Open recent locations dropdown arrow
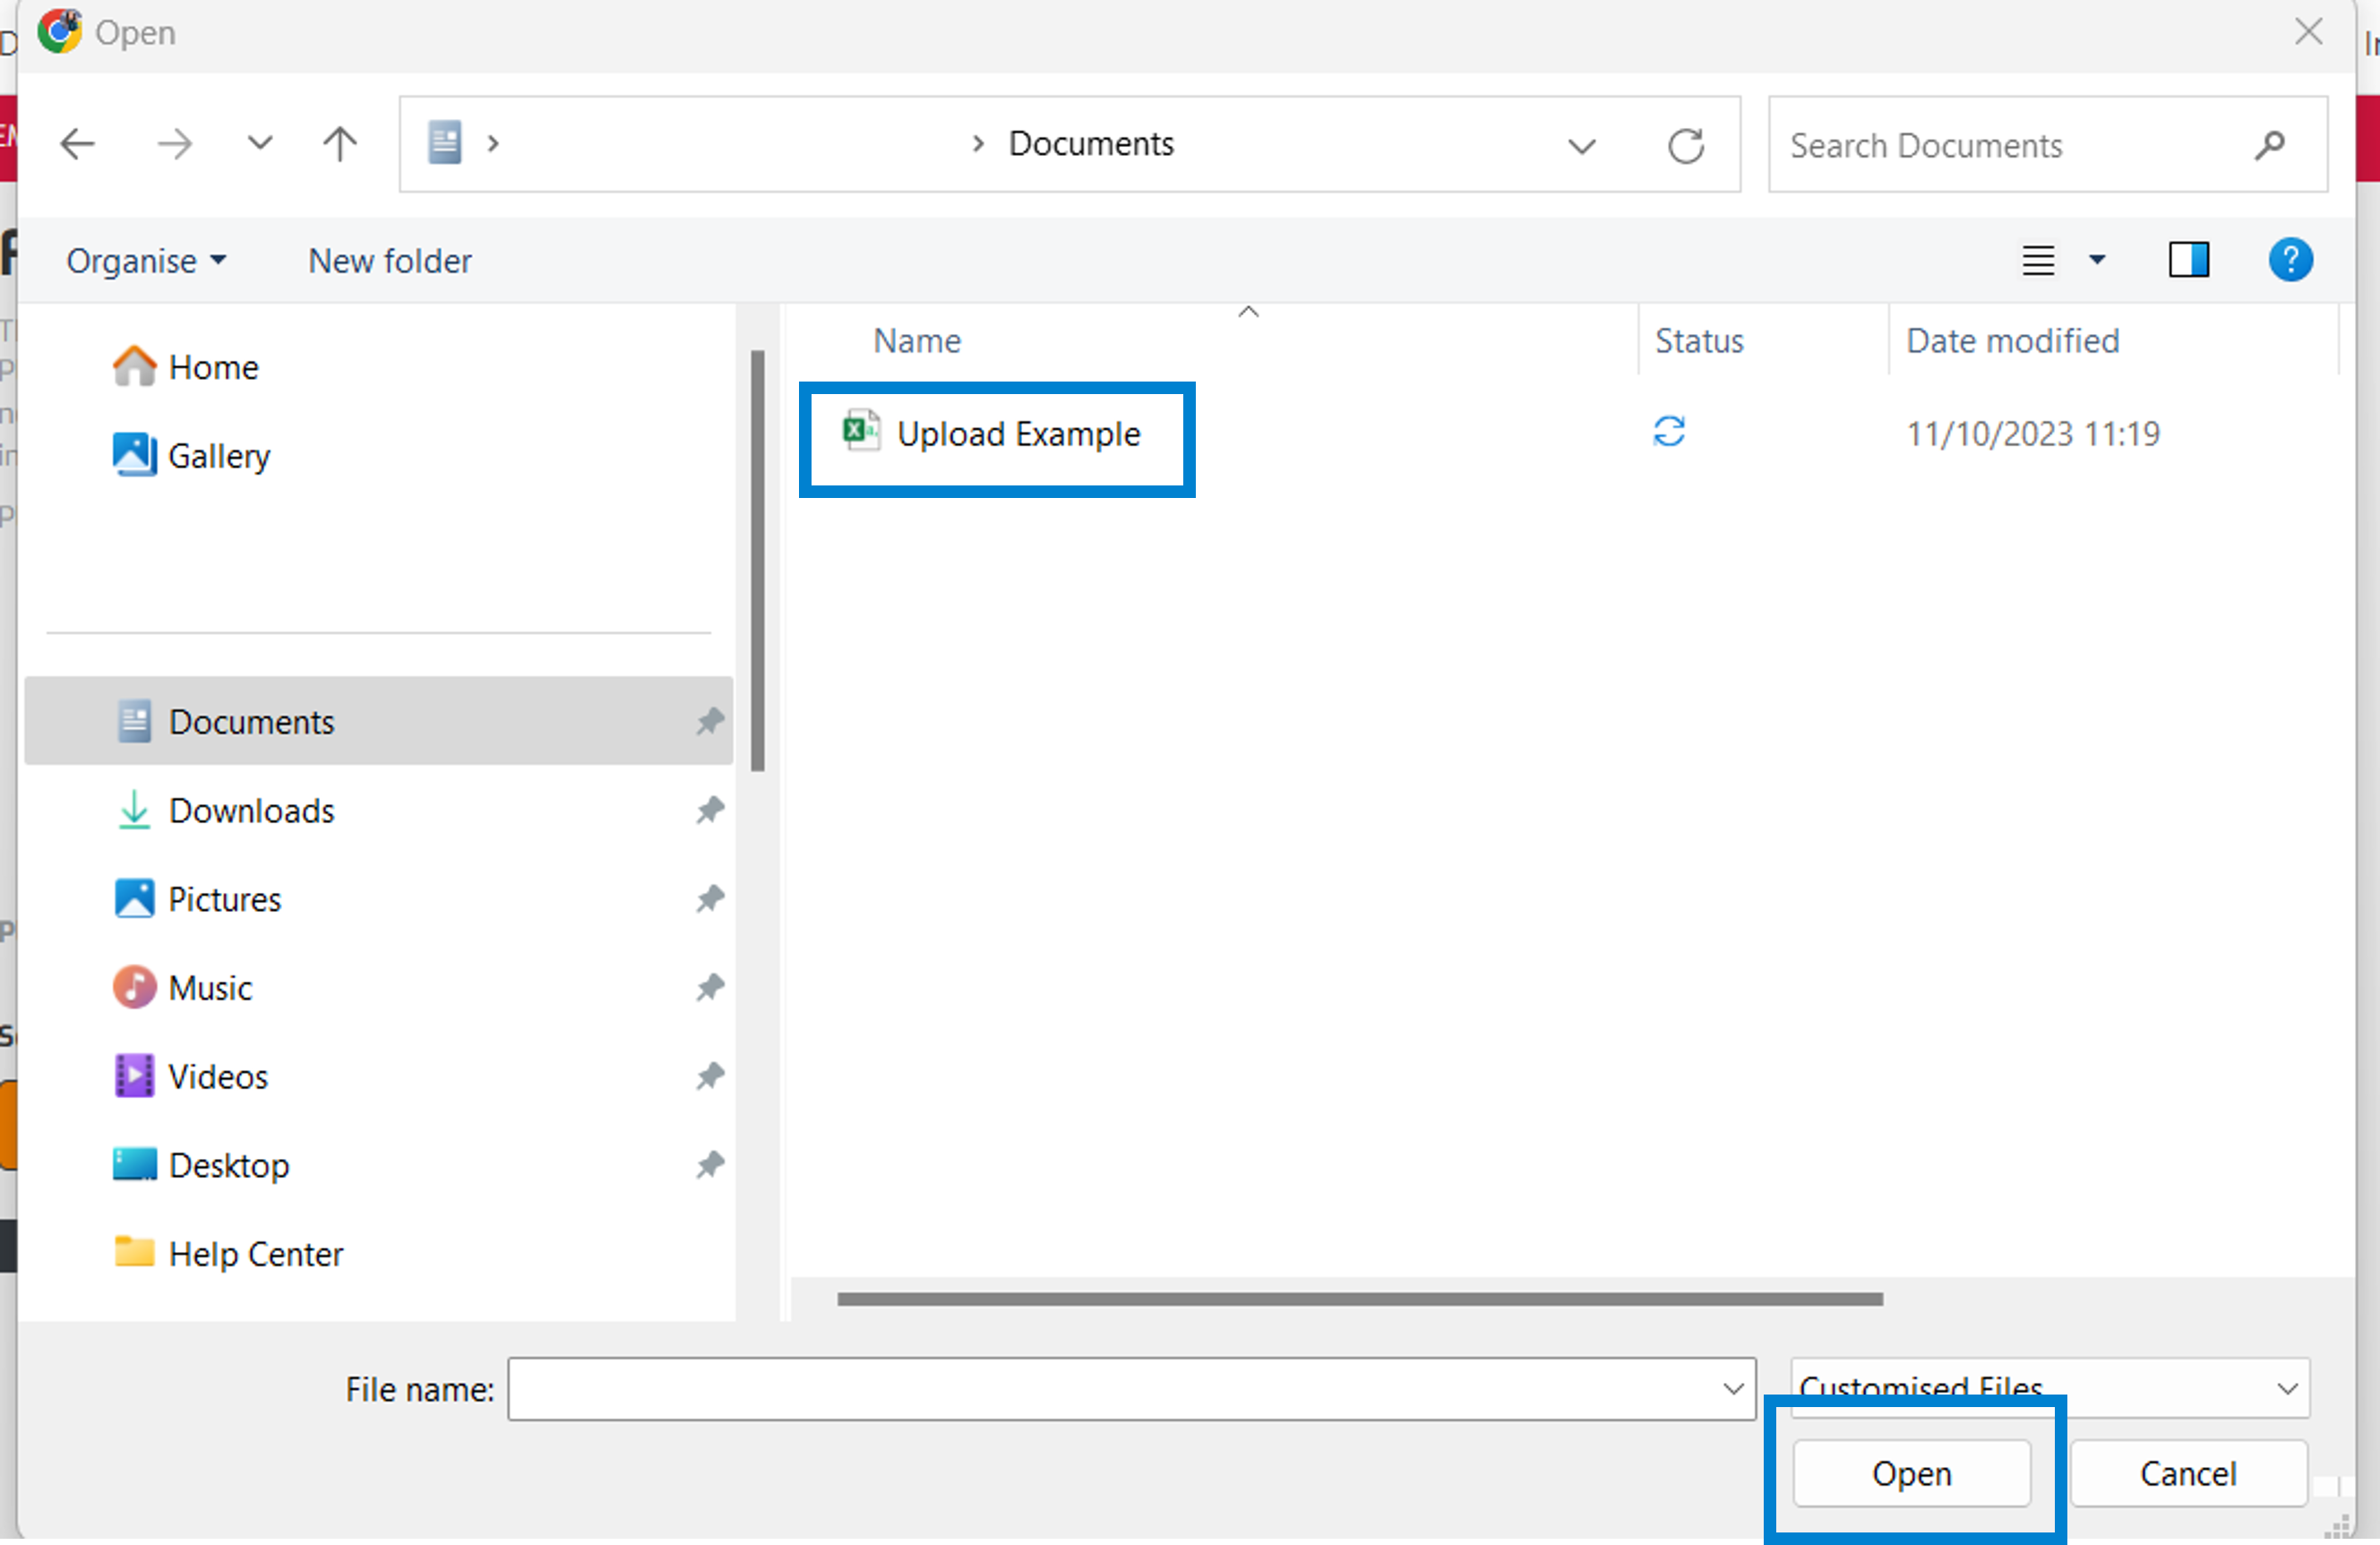The height and width of the screenshot is (1545, 2380). (260, 144)
